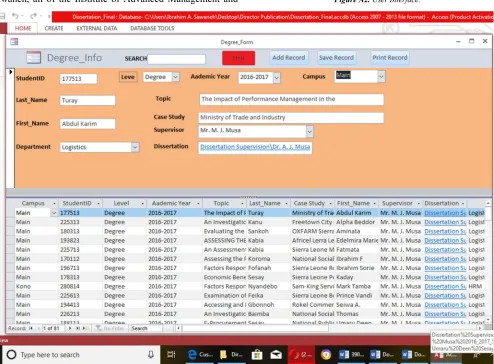Screen dimensions: 494x364
Task: Select the Campus cell reading Kono
Action: [37, 286]
